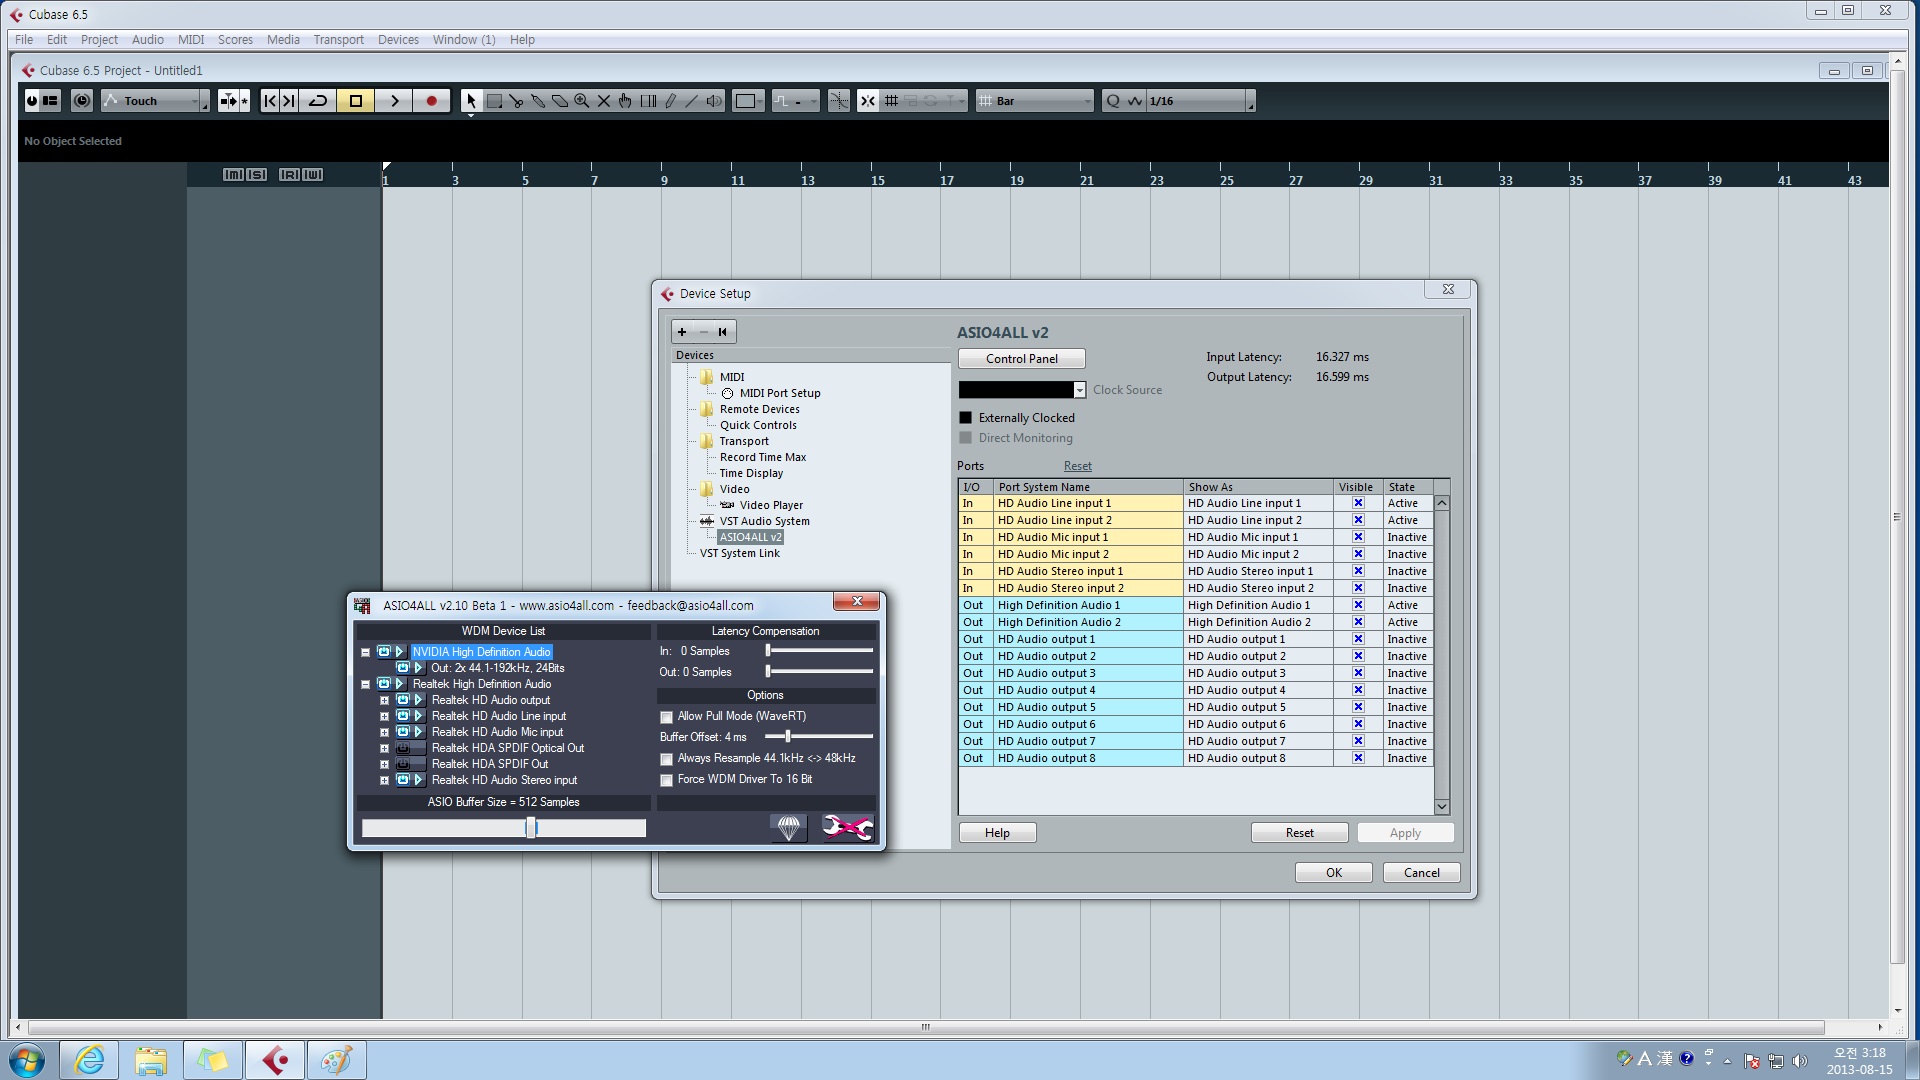This screenshot has height=1080, width=1920.
Task: Select the Line tool
Action: click(692, 101)
